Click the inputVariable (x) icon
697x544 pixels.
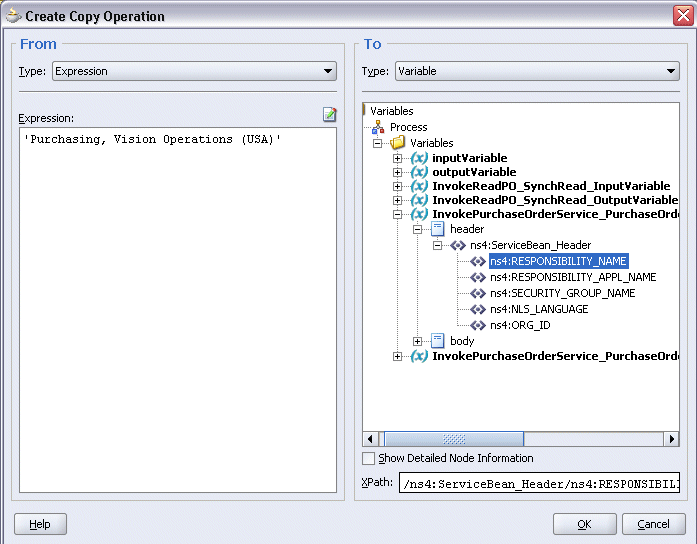[419, 158]
